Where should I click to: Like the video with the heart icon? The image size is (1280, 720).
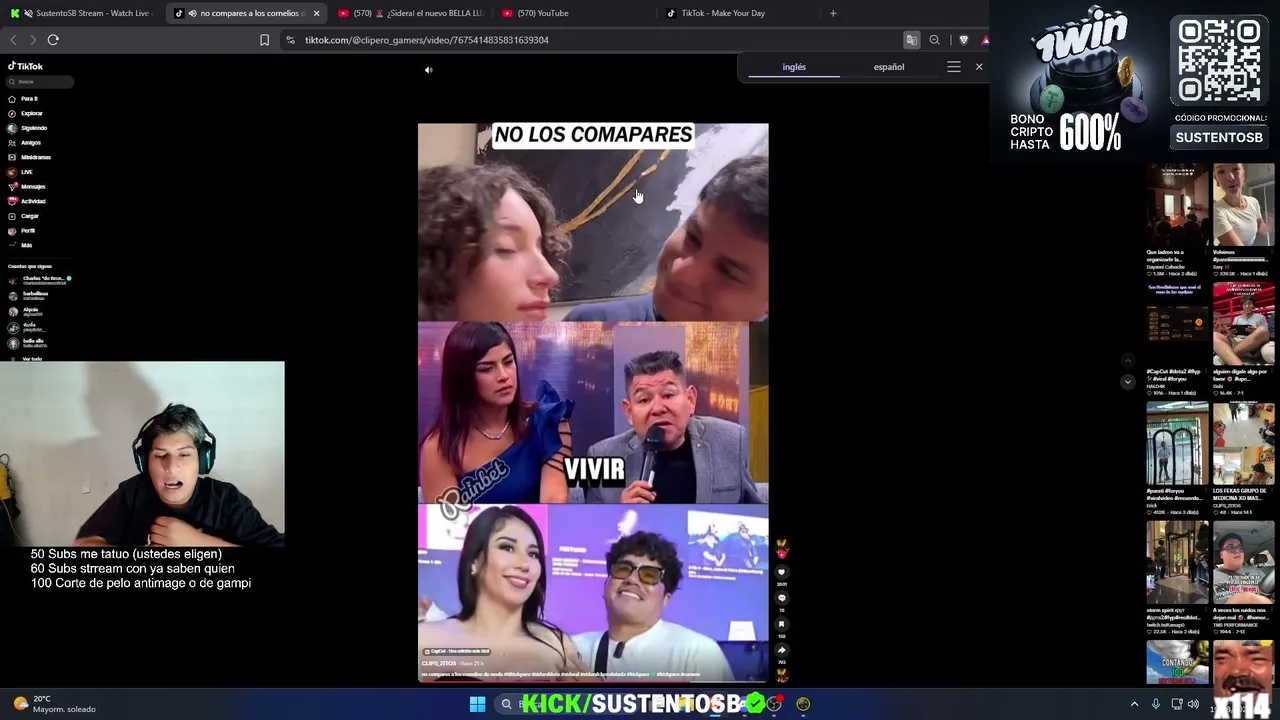point(782,573)
